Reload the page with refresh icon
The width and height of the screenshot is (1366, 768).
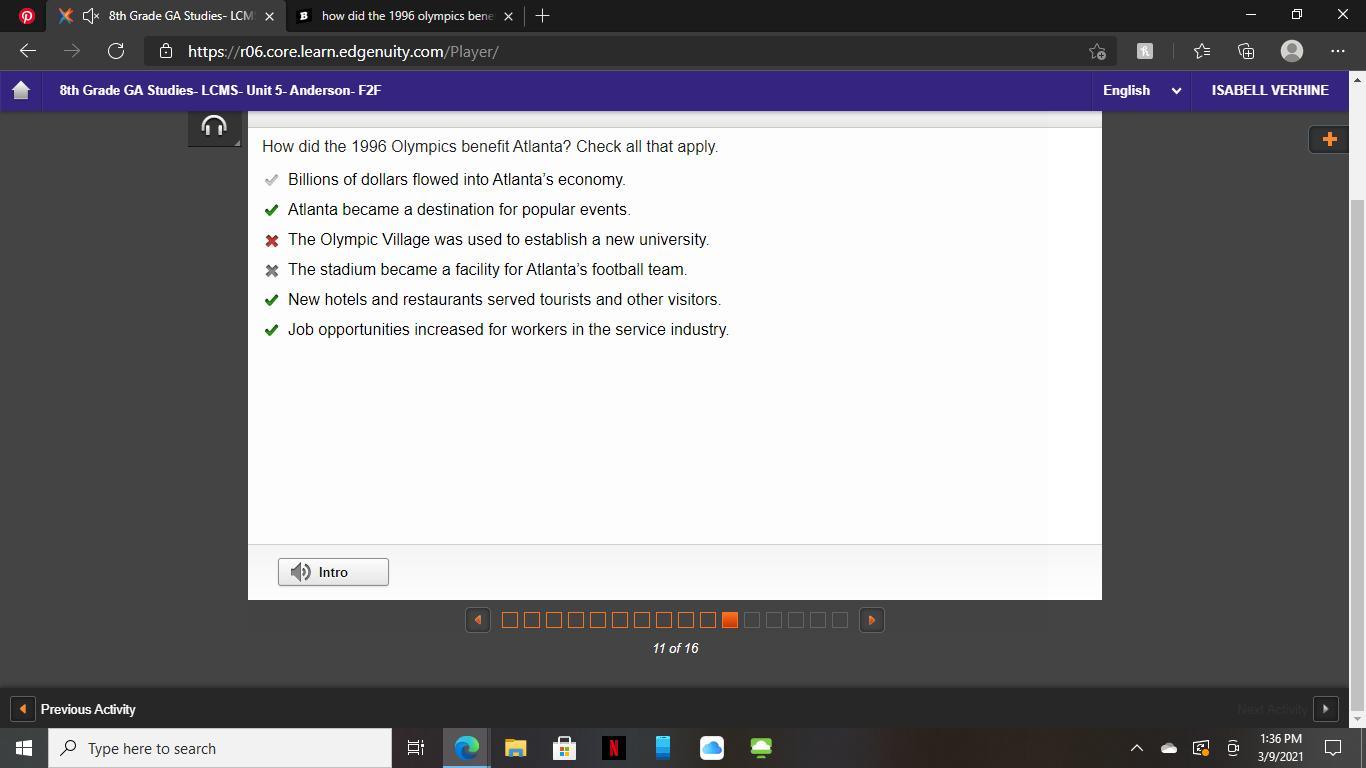click(x=116, y=51)
